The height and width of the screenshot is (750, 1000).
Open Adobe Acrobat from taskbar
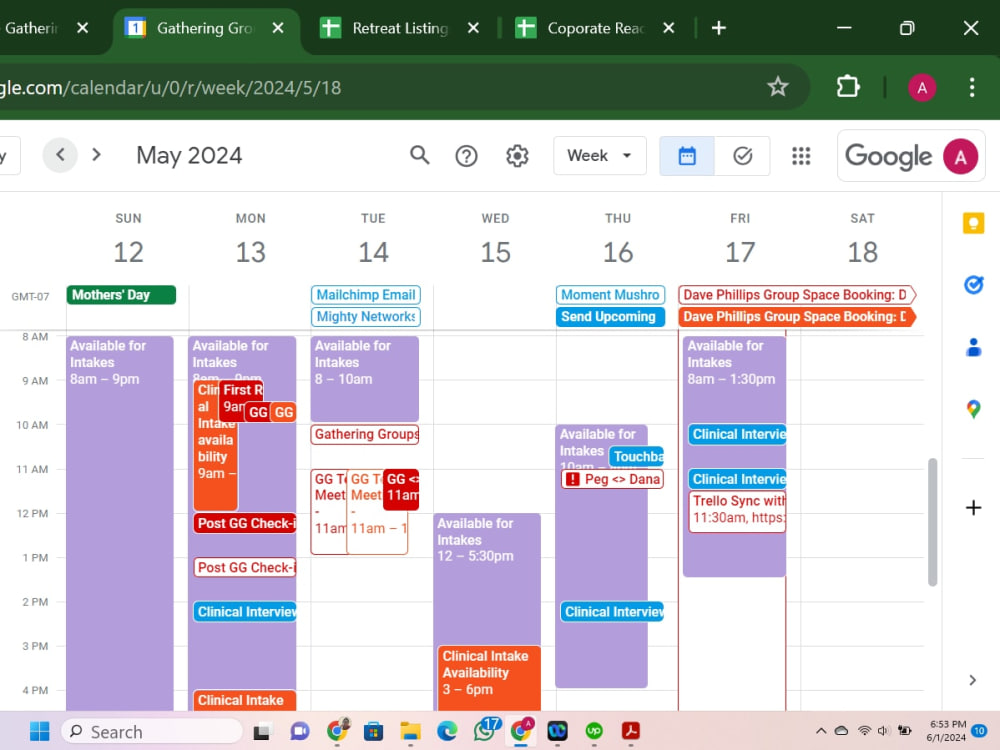[x=631, y=731]
